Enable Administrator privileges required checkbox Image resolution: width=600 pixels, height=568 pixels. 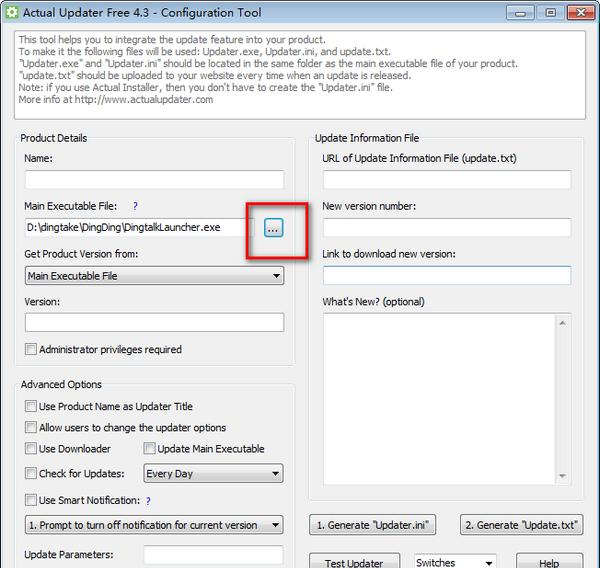(31, 349)
